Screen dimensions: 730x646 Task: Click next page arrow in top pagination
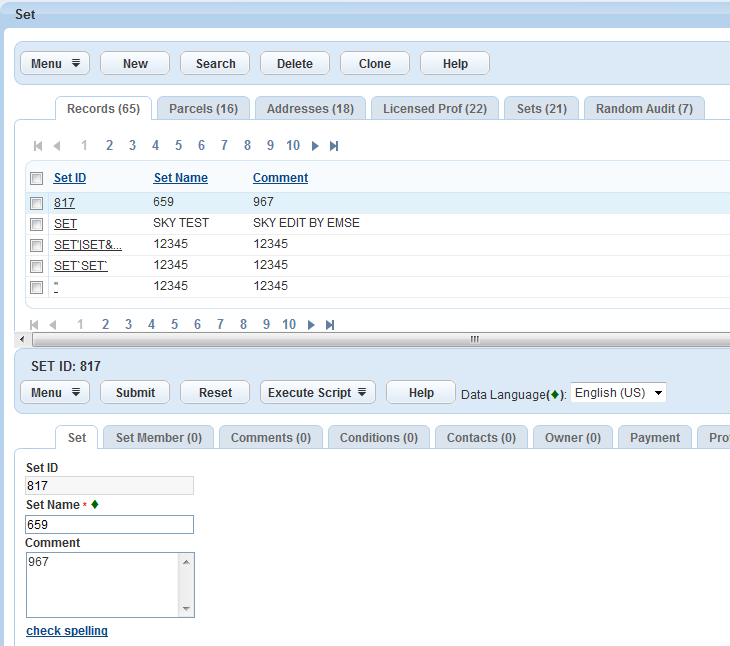315,146
